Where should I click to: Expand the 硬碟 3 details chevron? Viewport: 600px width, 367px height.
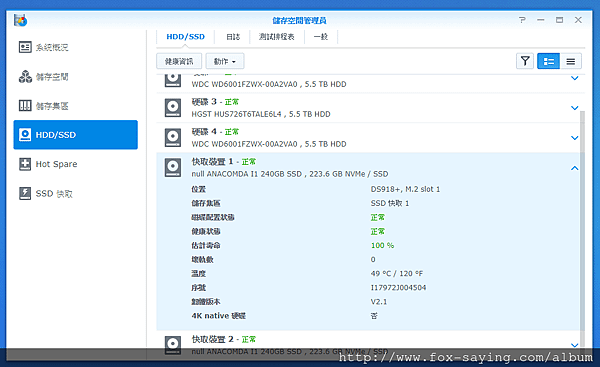coord(574,108)
